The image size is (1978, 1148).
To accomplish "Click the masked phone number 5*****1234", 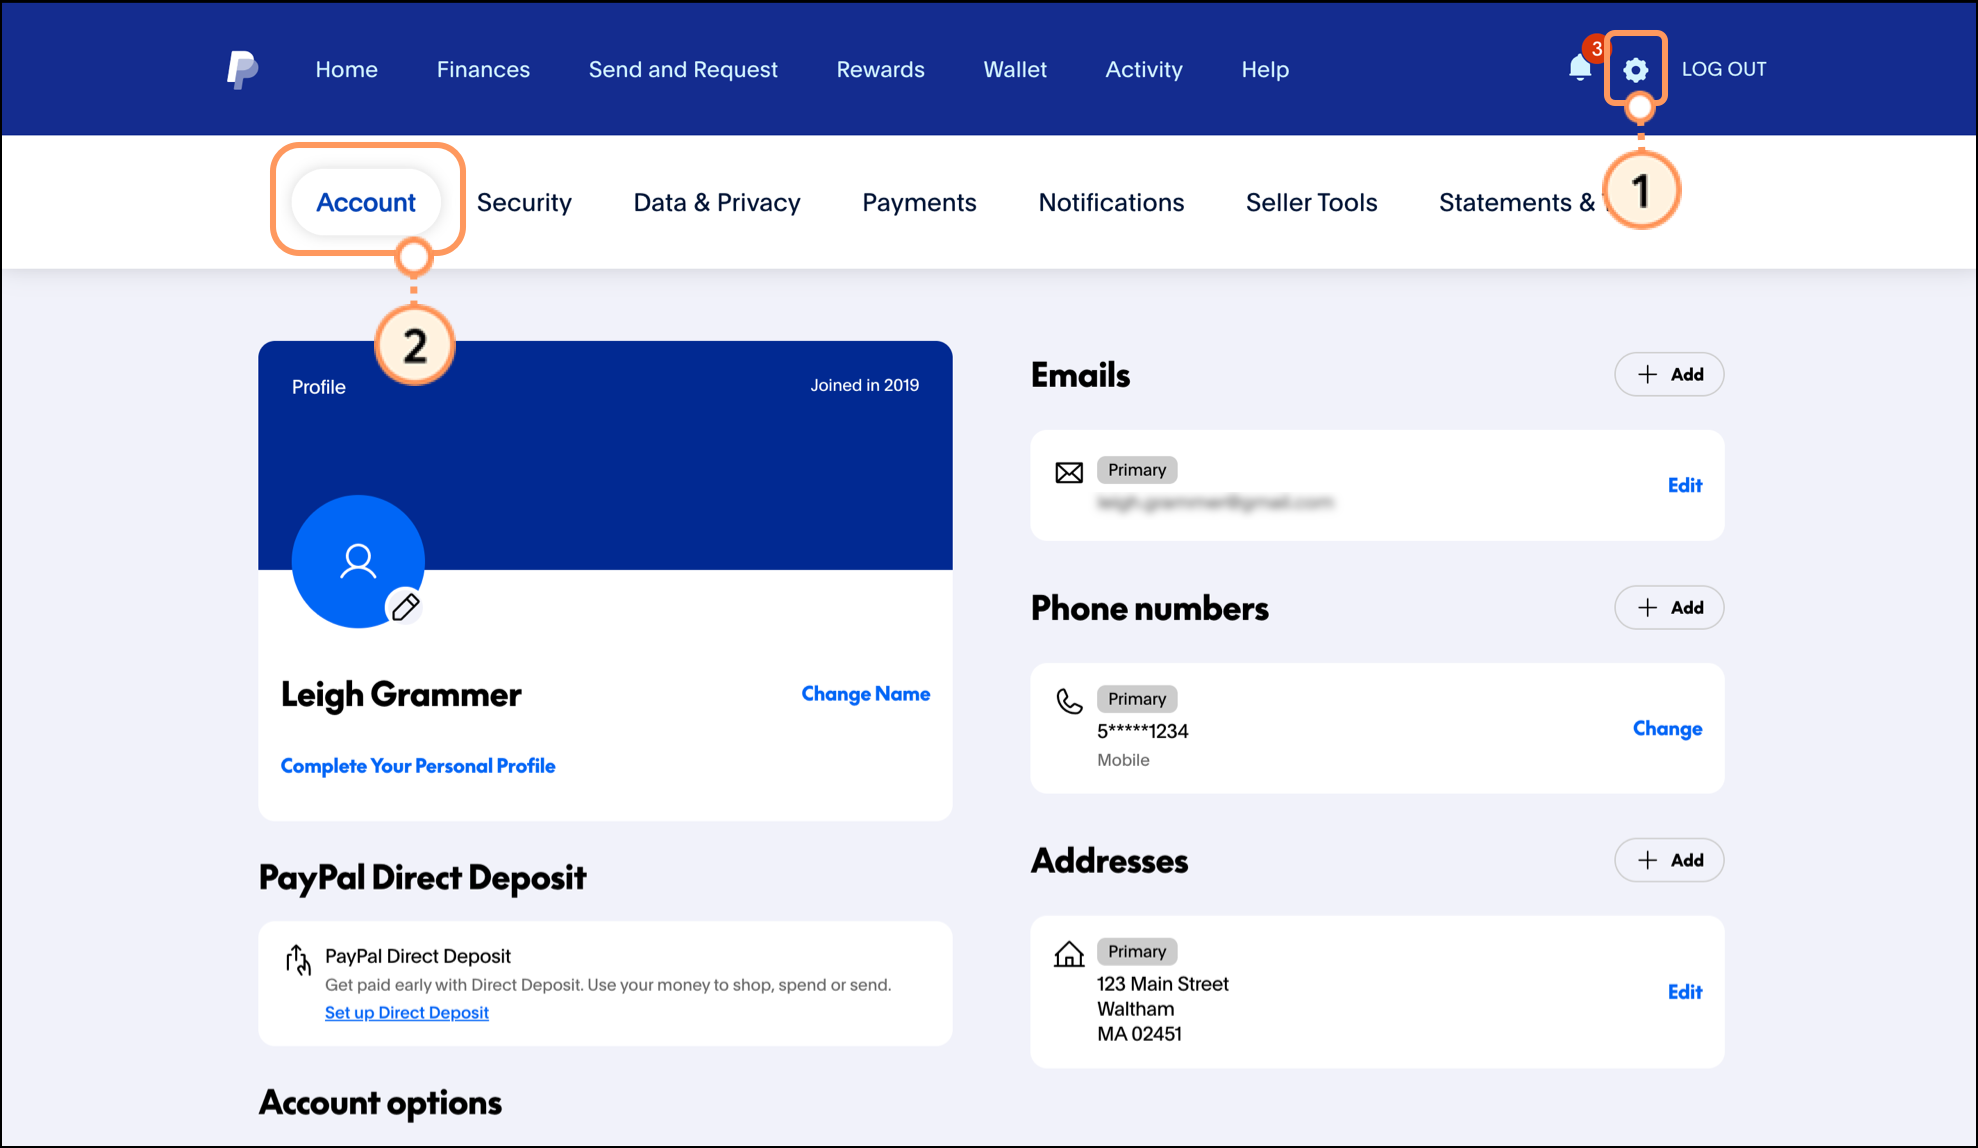I will [1143, 731].
